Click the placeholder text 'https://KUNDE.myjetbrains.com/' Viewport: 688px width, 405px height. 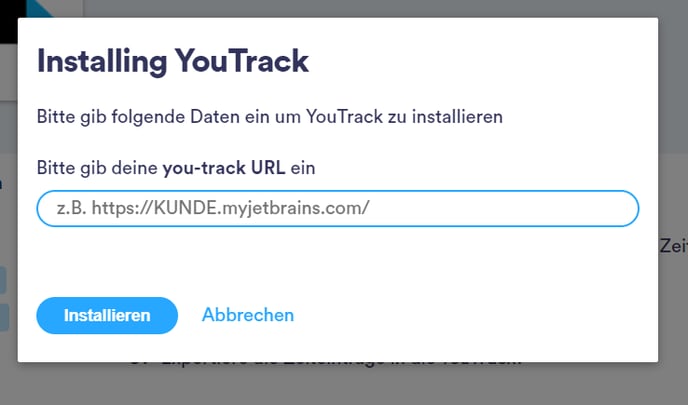point(231,208)
